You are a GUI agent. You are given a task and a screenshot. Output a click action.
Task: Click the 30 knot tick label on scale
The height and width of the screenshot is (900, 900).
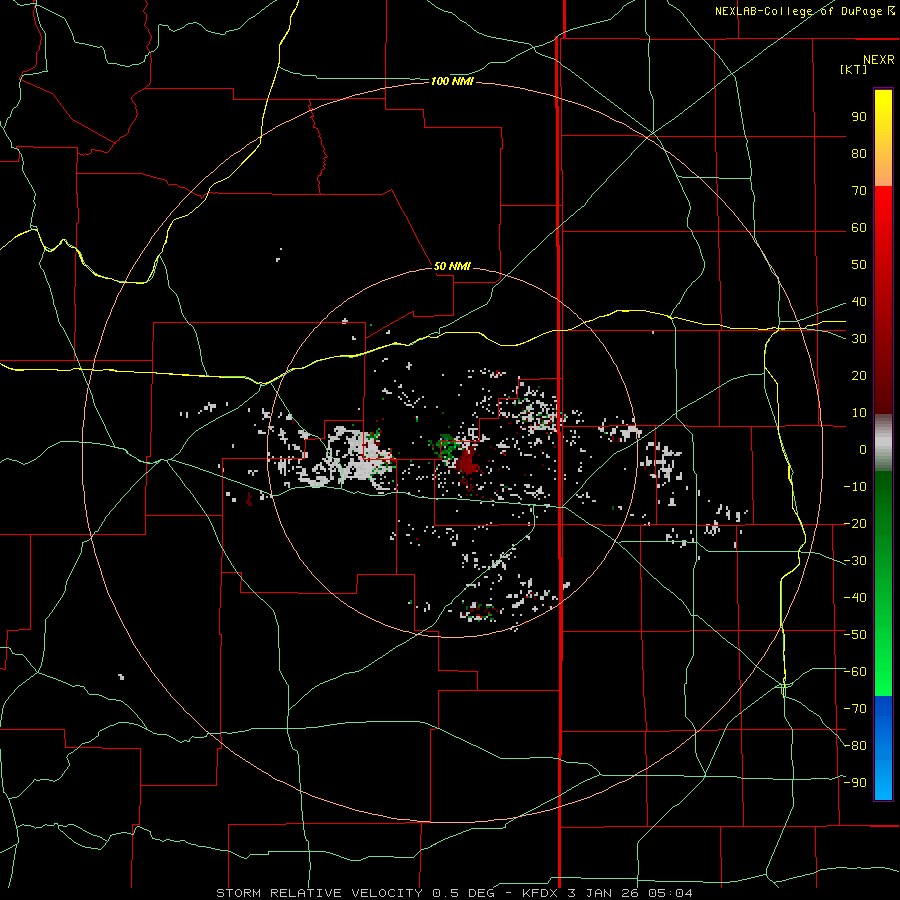[x=859, y=339]
